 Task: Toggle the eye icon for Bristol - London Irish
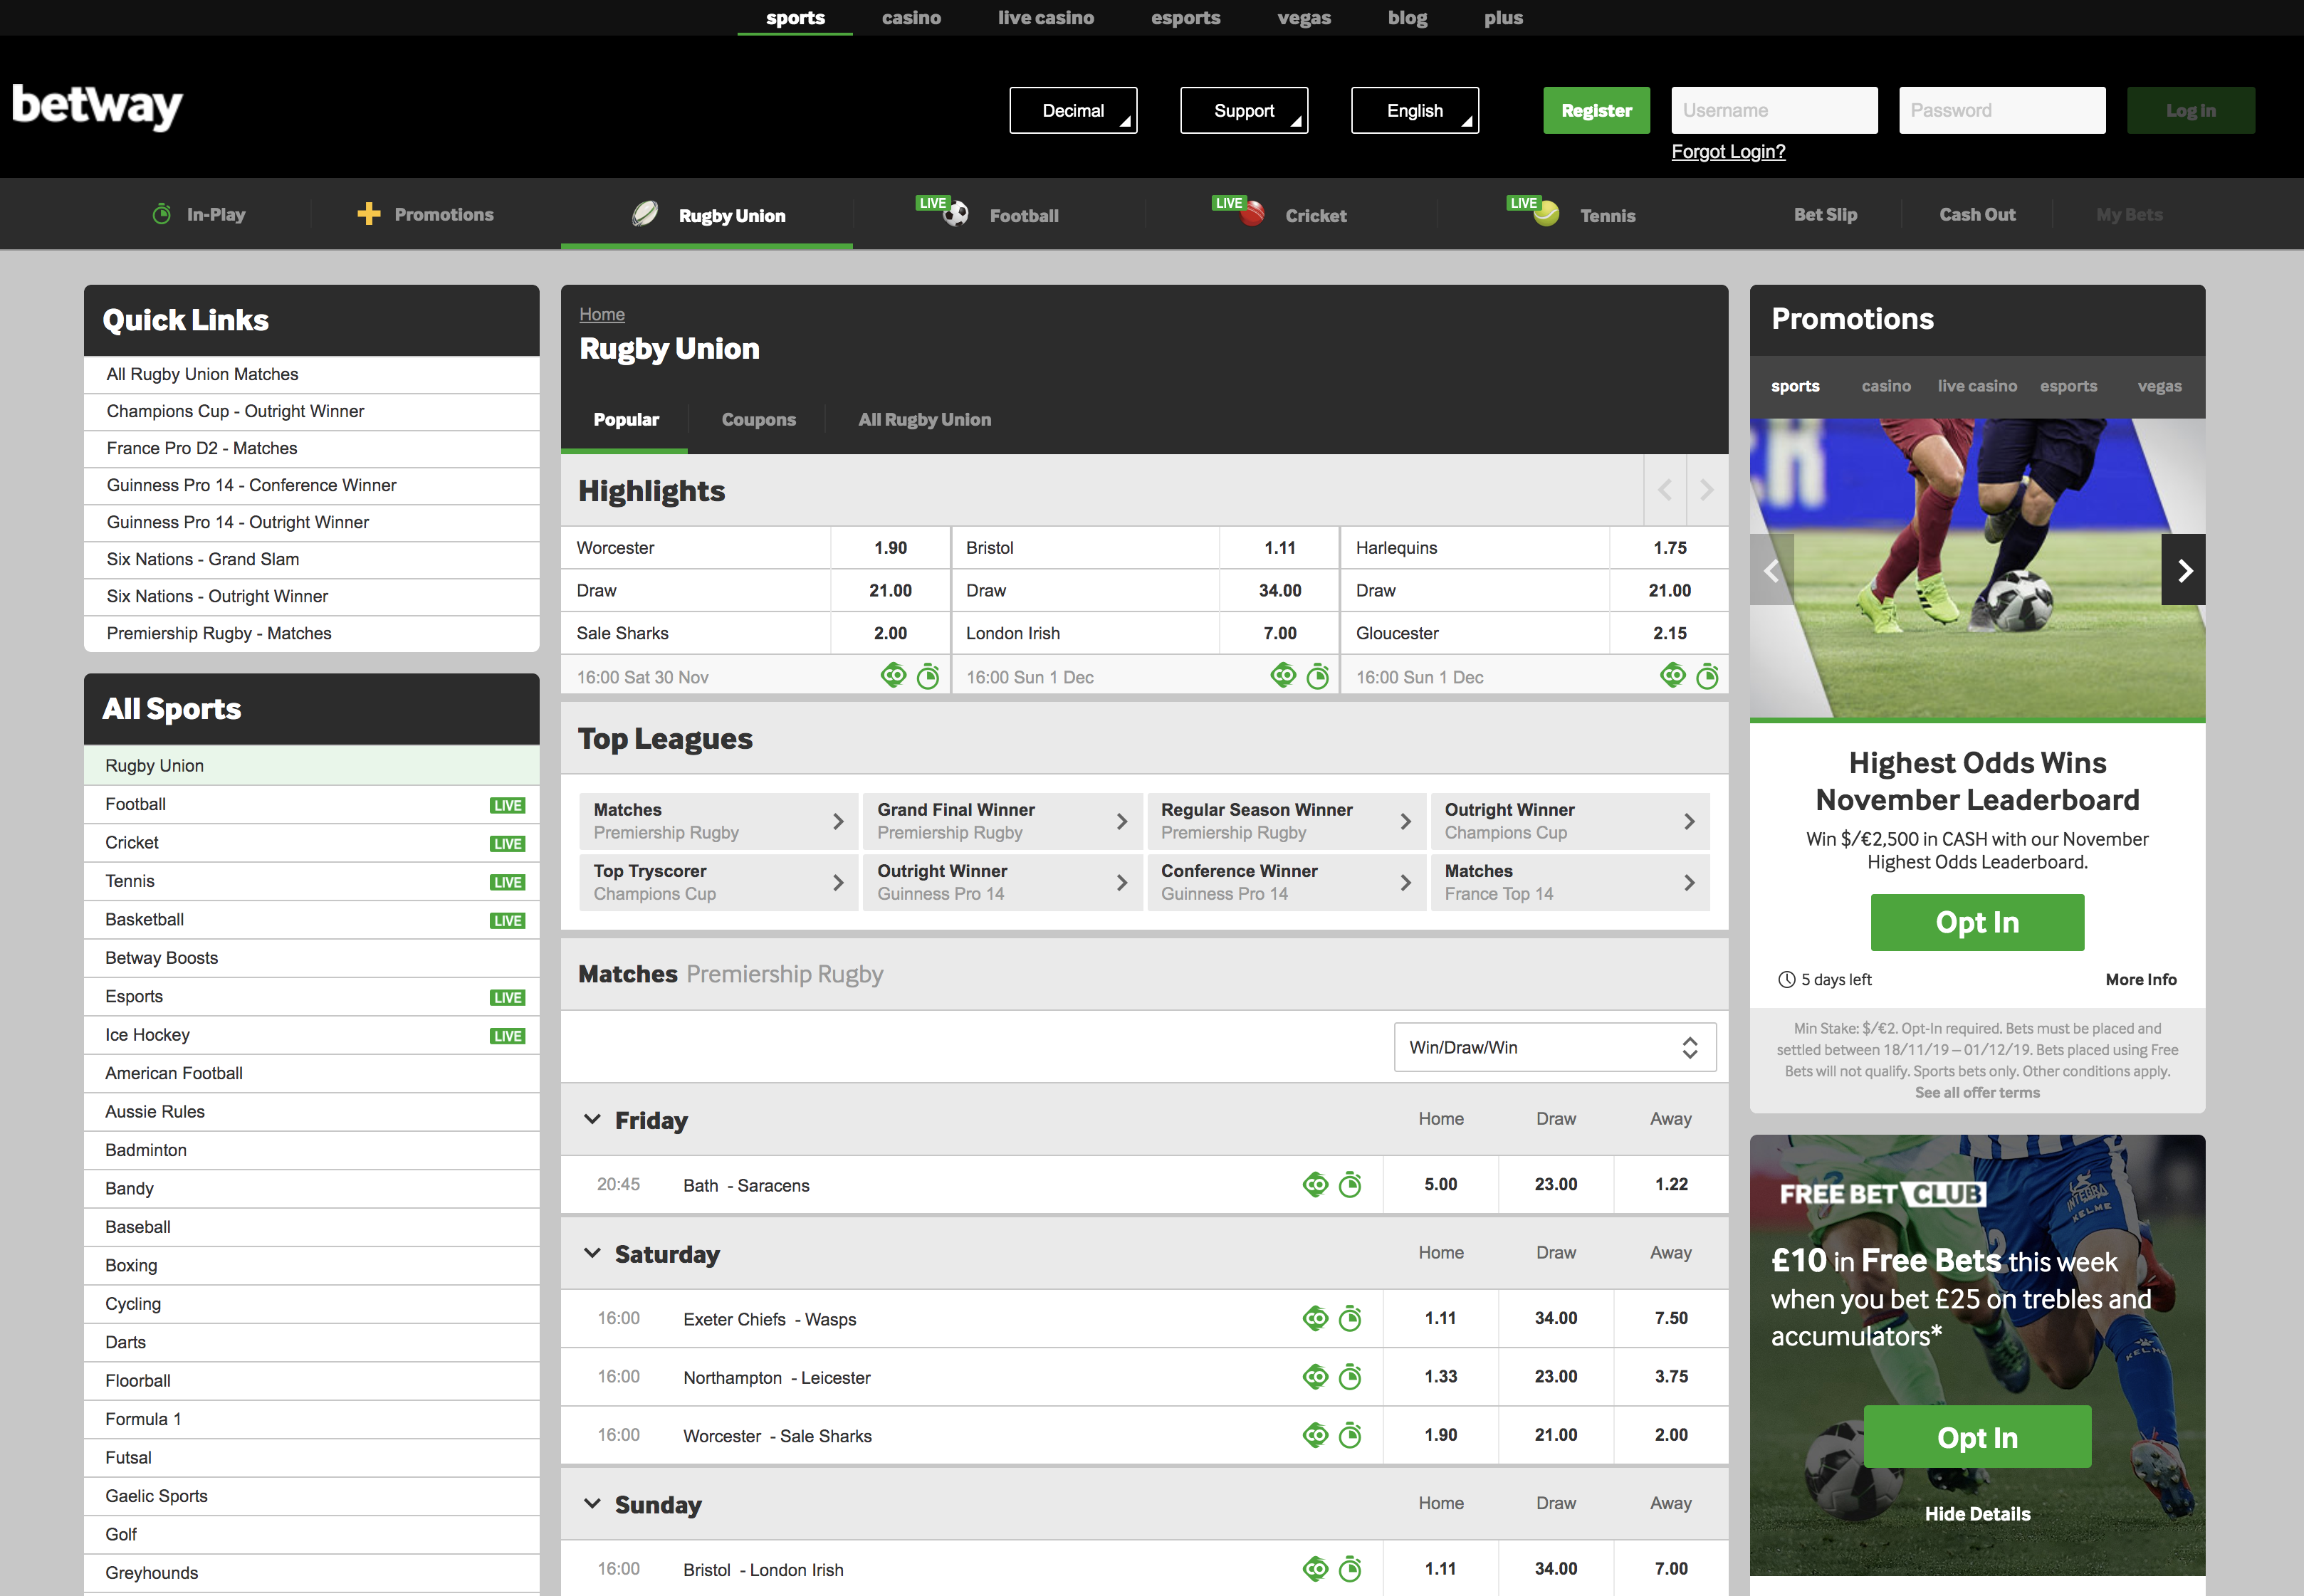[x=1316, y=1569]
